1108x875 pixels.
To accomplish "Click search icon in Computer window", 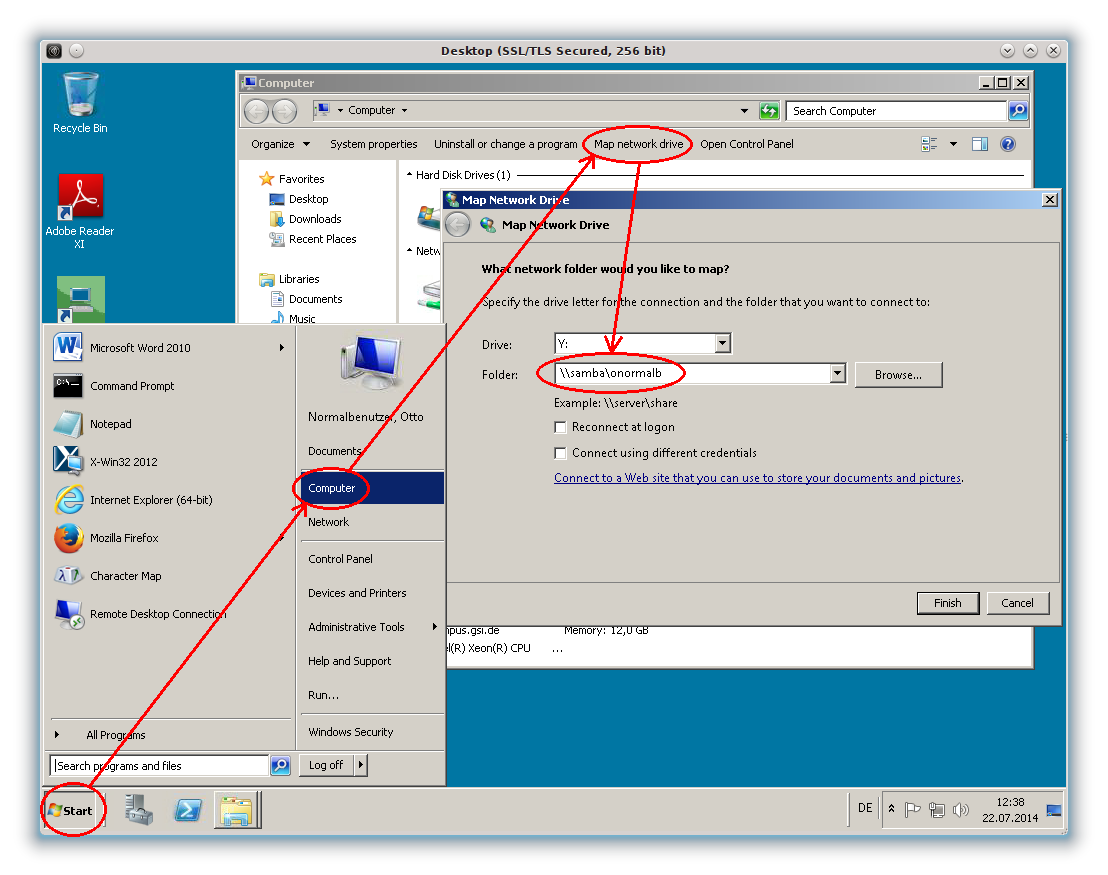I will [1018, 110].
